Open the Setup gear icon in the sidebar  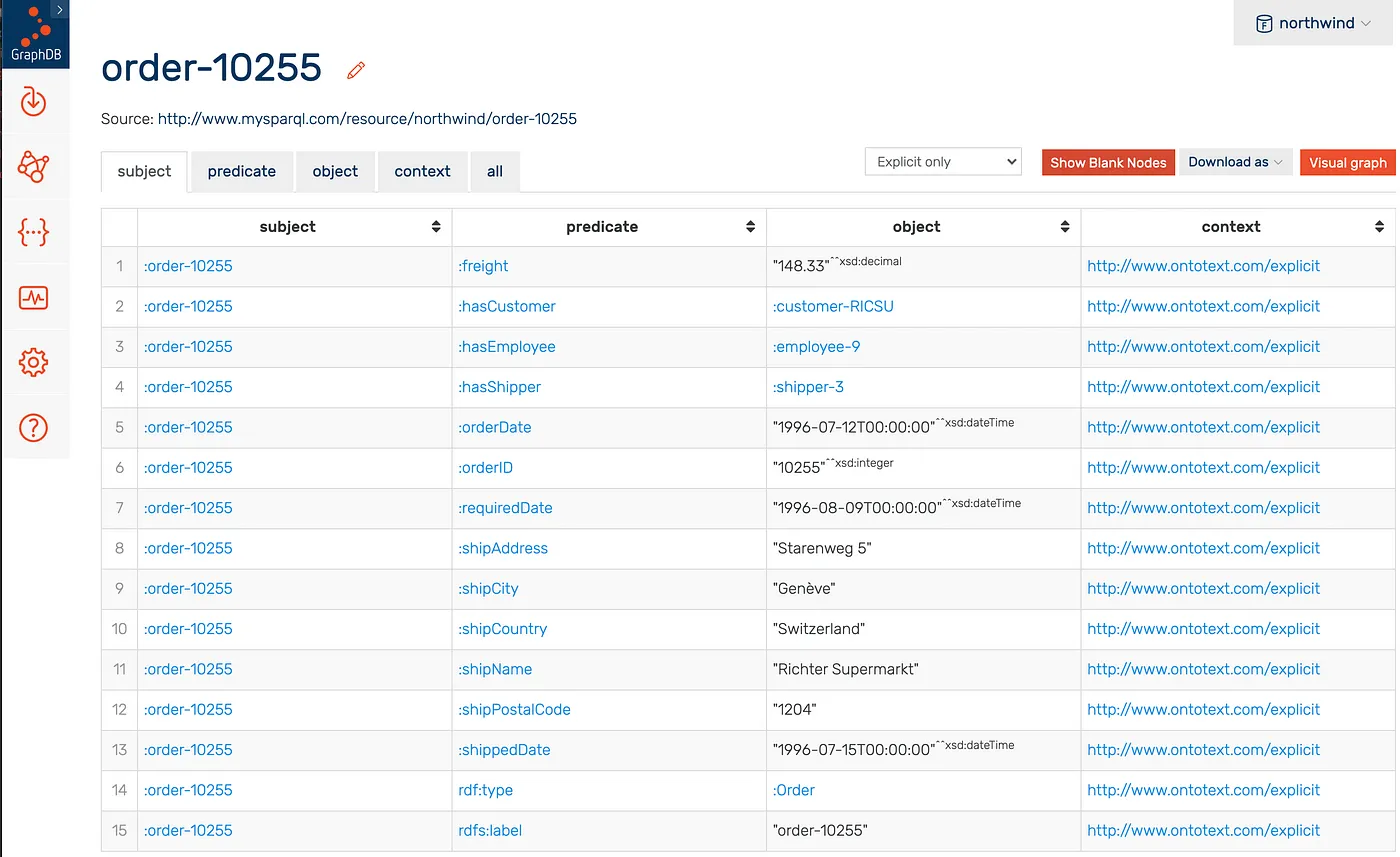pyautogui.click(x=34, y=362)
